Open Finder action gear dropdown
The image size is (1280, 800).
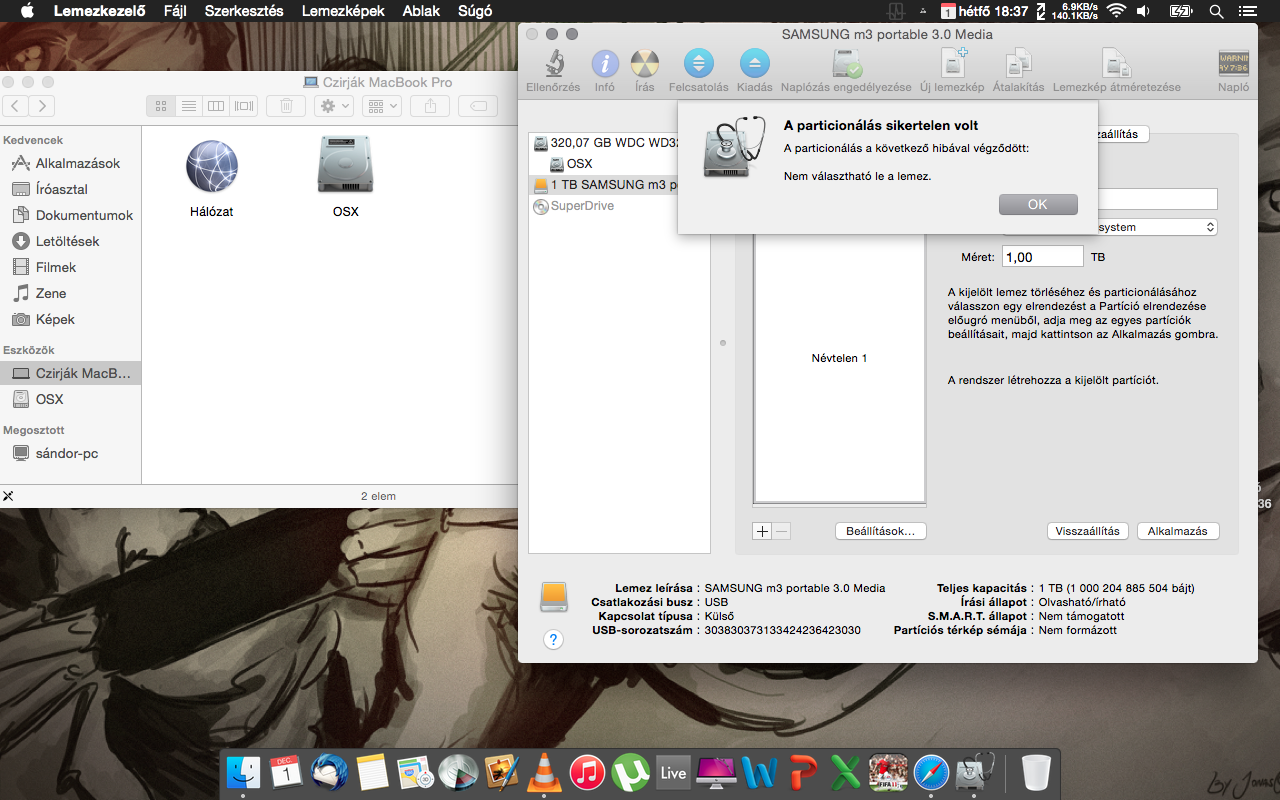(x=334, y=105)
